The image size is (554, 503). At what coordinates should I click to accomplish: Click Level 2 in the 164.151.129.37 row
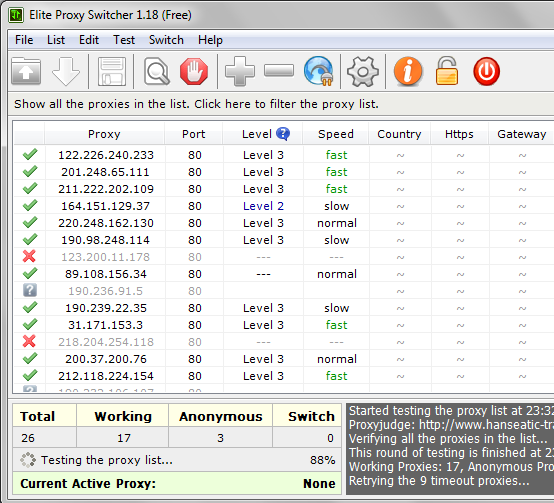[x=263, y=206]
